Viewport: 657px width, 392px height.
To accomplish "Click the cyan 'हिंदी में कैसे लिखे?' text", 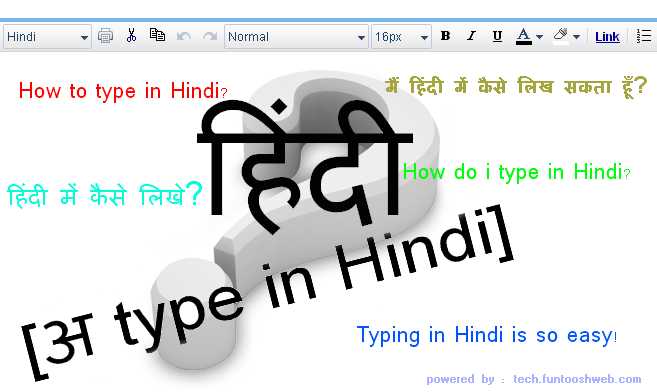I will [105, 194].
